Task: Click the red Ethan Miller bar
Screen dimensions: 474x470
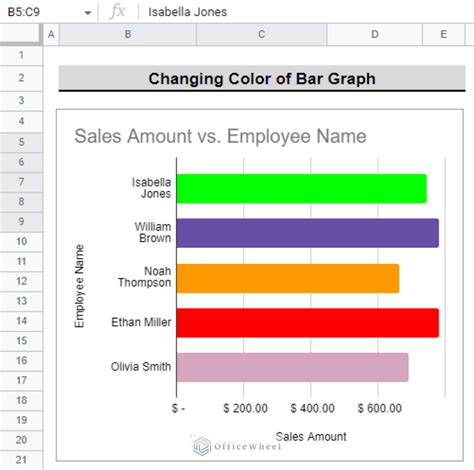Action: coord(308,323)
